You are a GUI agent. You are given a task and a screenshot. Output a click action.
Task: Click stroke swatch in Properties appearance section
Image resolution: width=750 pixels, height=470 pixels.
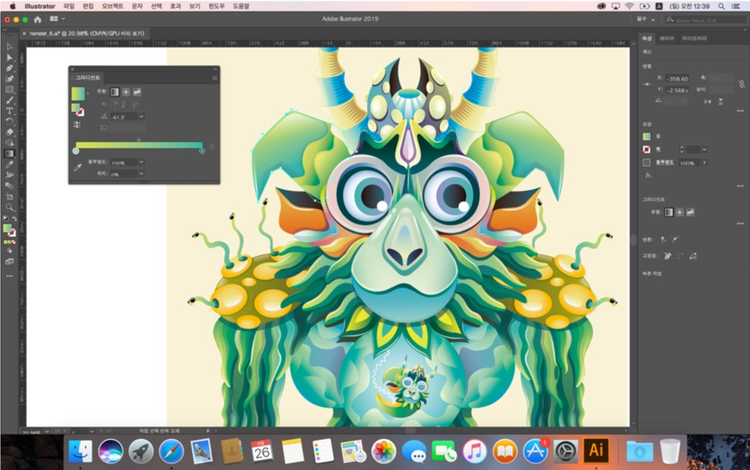pos(647,150)
